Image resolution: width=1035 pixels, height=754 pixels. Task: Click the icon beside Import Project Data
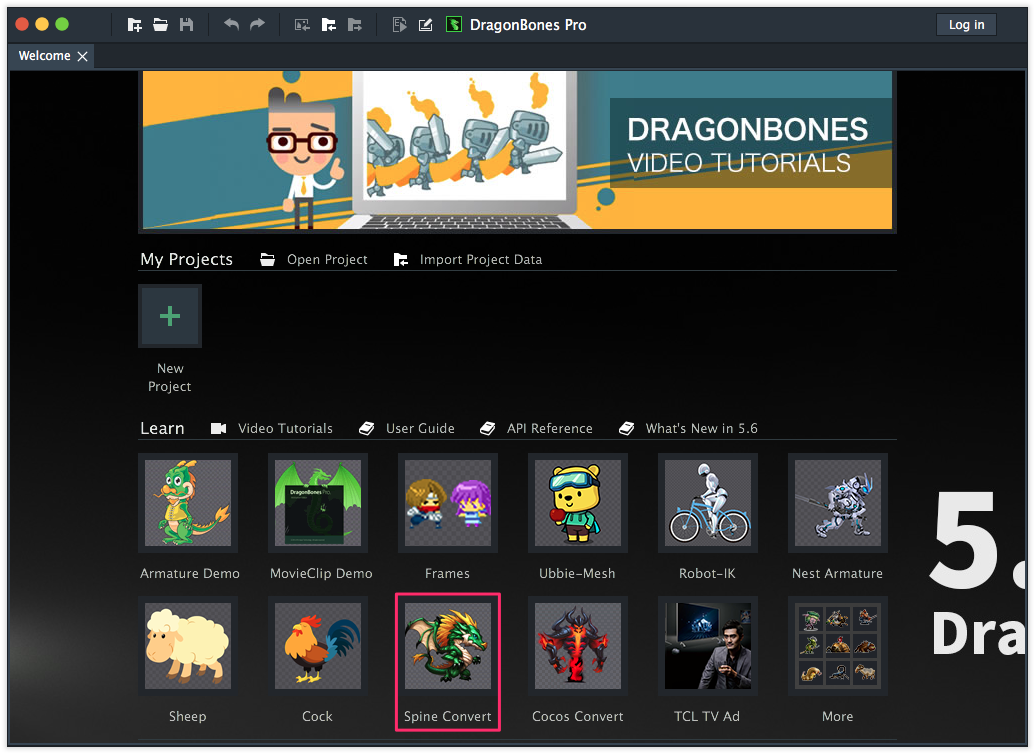[401, 259]
